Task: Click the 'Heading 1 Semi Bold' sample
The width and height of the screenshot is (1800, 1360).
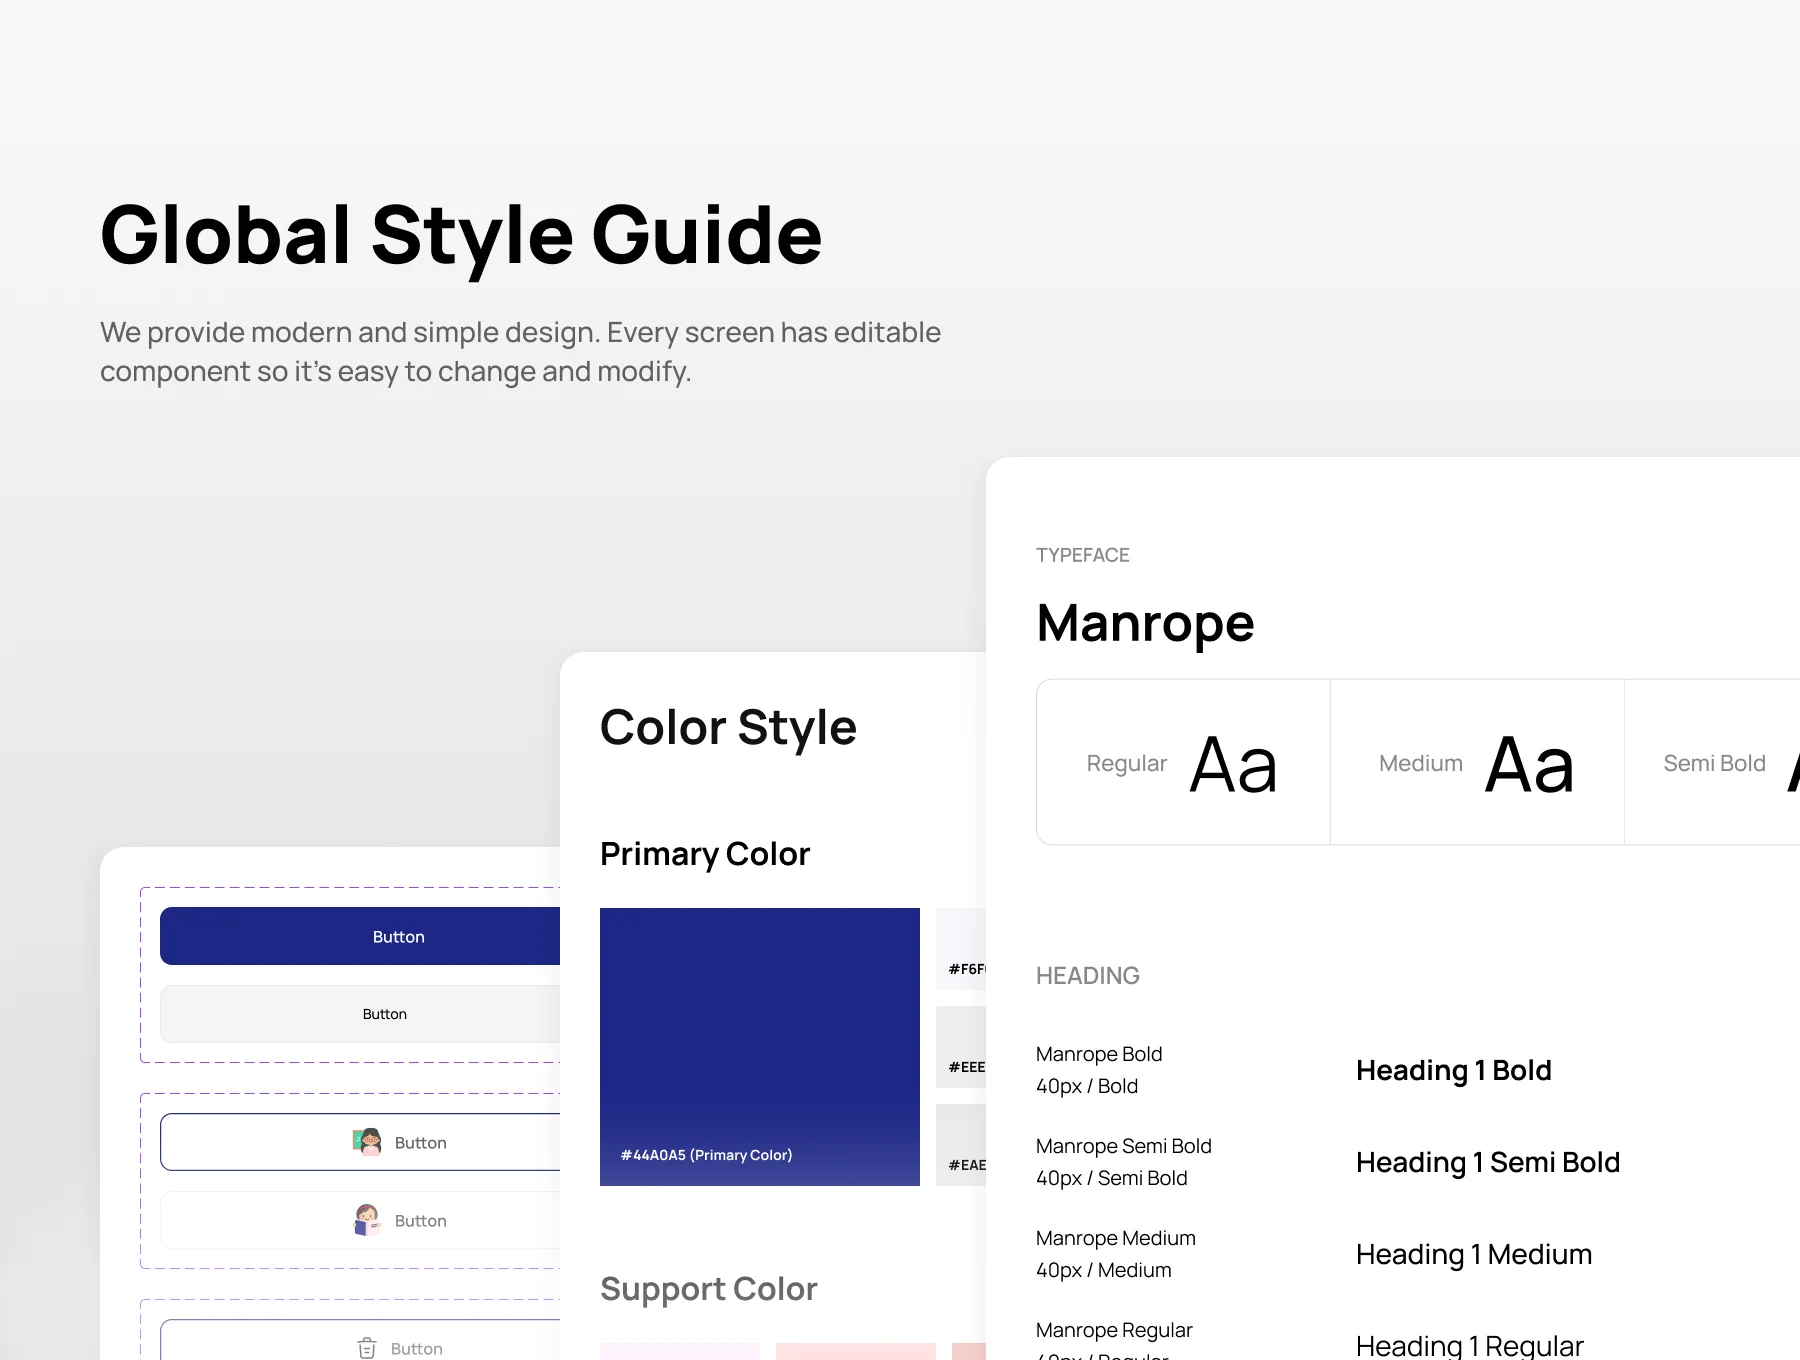Action: [1488, 1163]
